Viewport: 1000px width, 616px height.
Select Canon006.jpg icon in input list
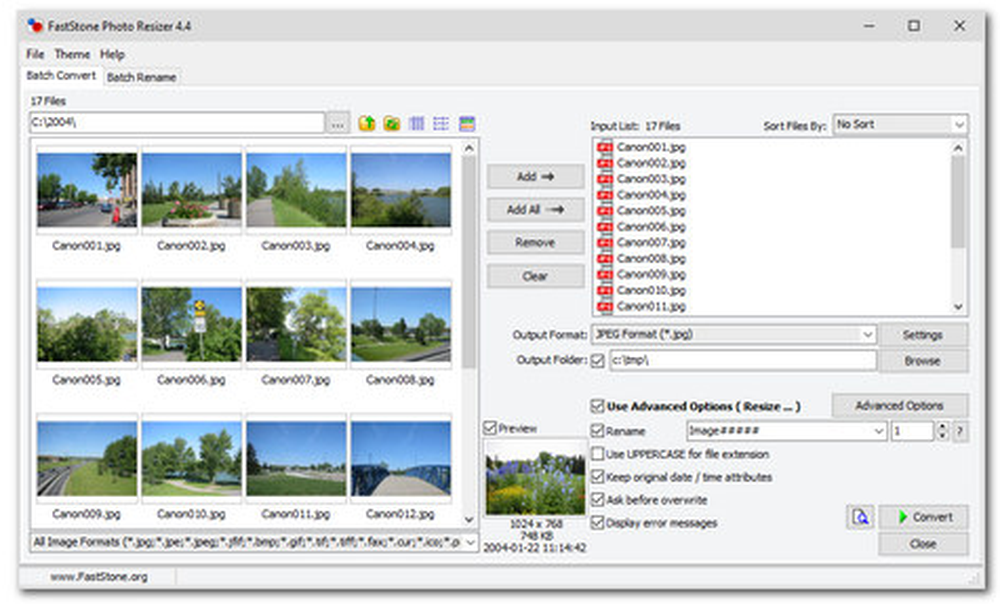605,227
